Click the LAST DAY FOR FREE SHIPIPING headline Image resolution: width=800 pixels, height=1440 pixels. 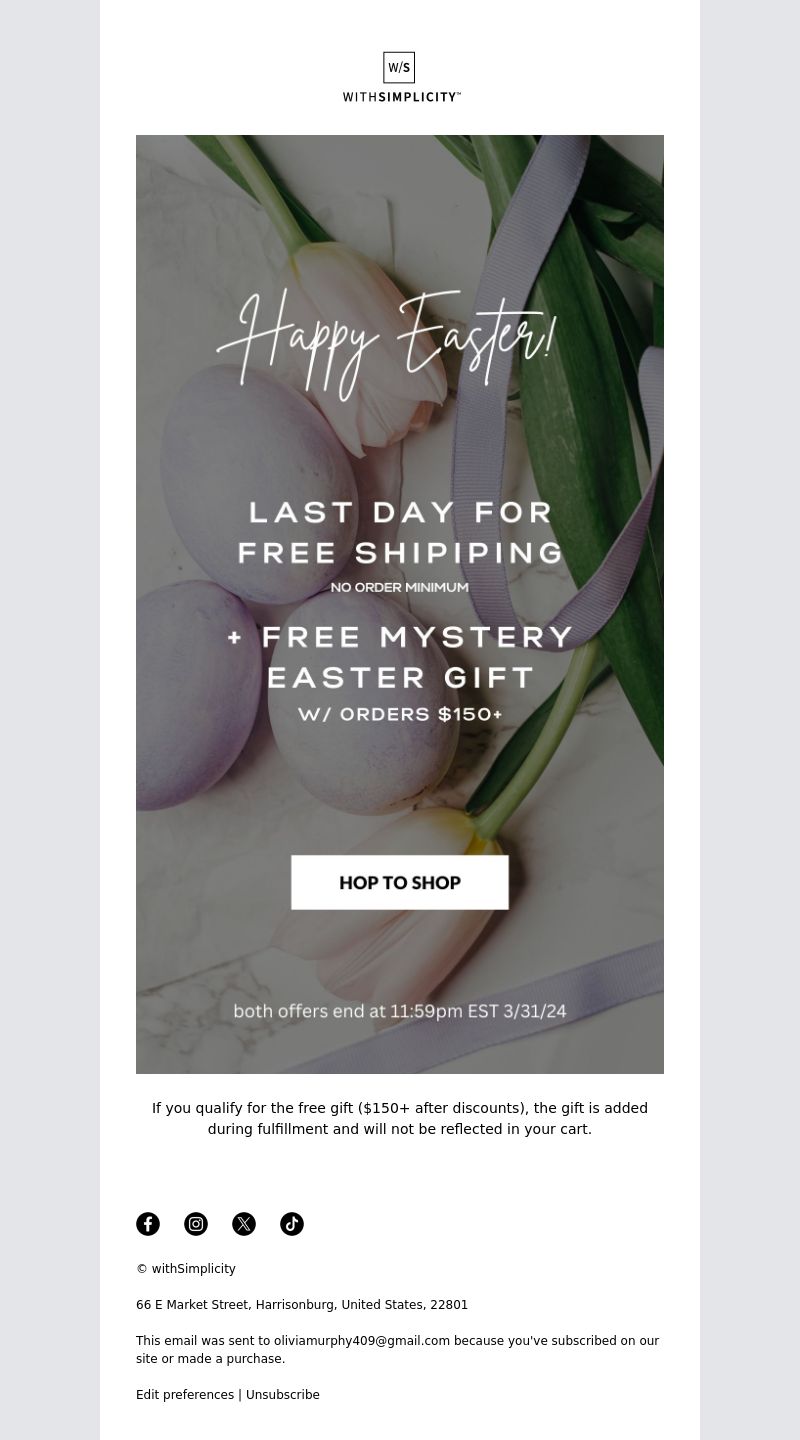click(x=400, y=532)
